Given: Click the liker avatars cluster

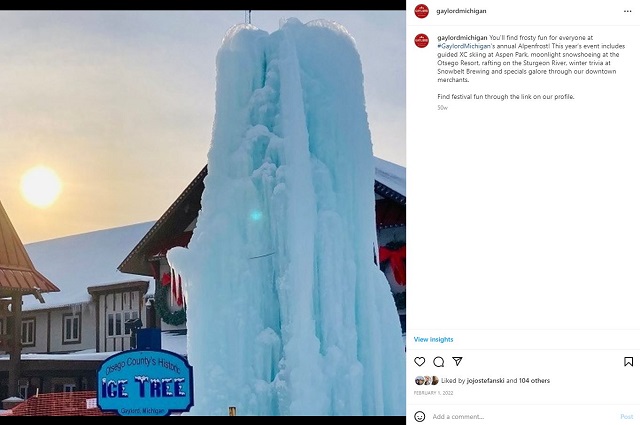Looking at the screenshot, I should point(427,380).
